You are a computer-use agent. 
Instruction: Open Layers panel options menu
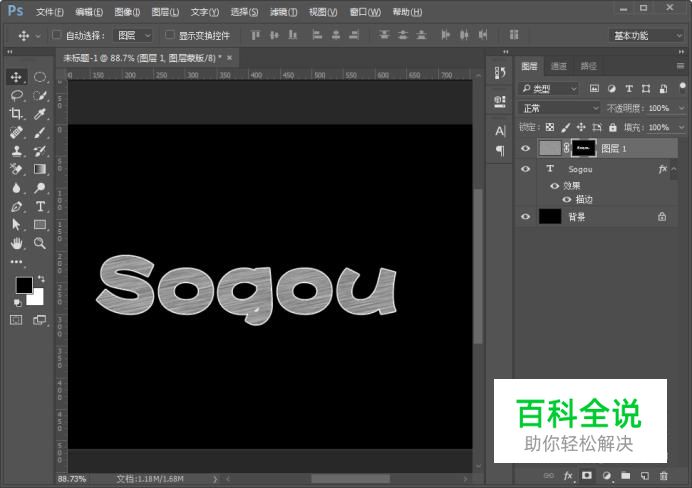pos(680,66)
